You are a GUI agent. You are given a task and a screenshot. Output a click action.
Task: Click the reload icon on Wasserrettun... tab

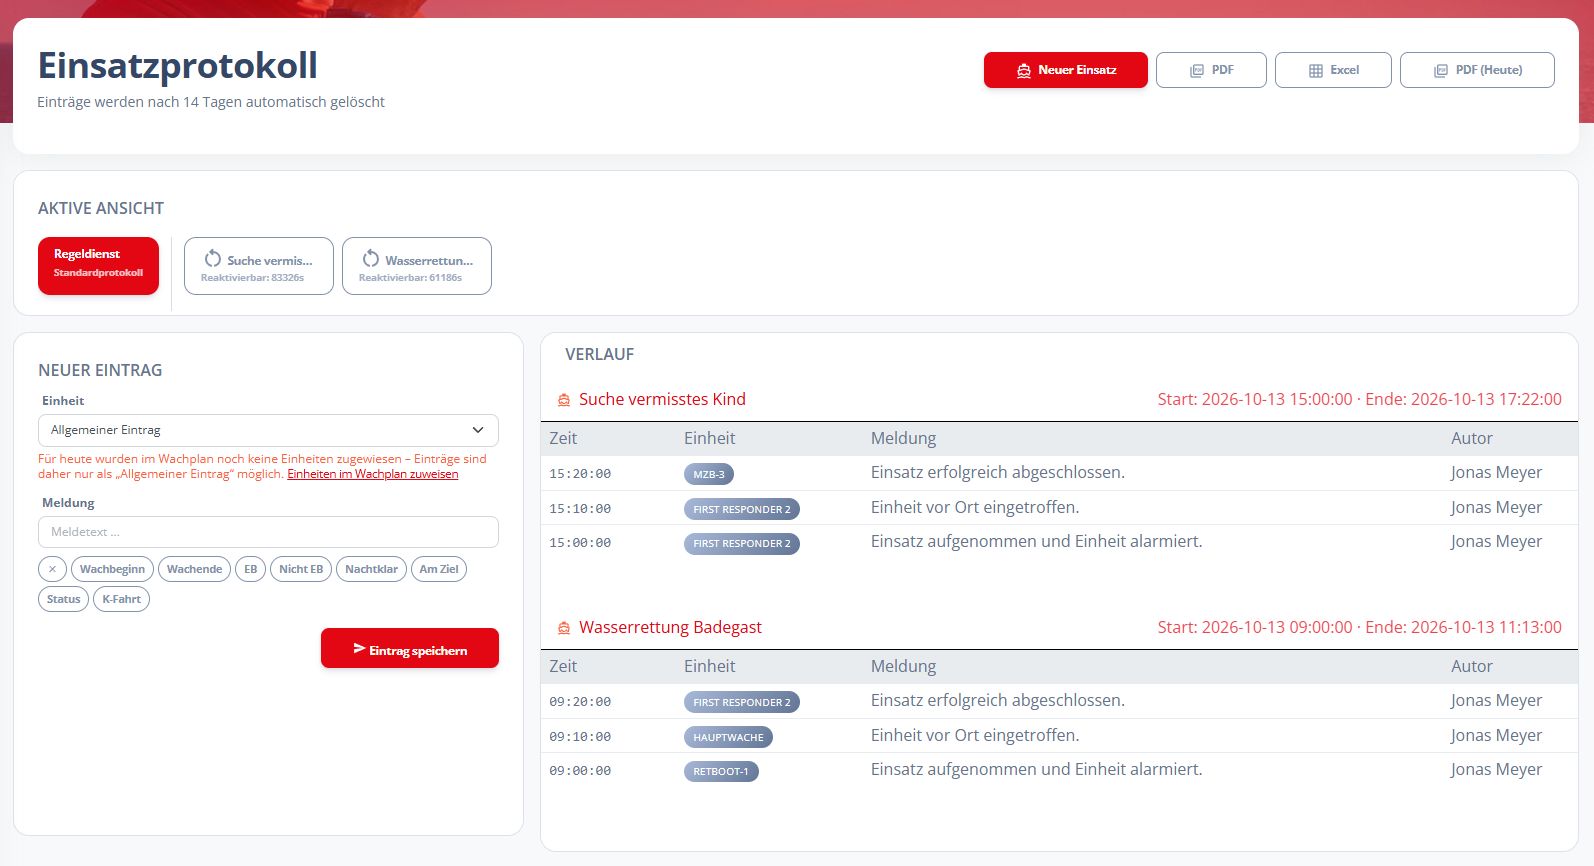point(371,258)
